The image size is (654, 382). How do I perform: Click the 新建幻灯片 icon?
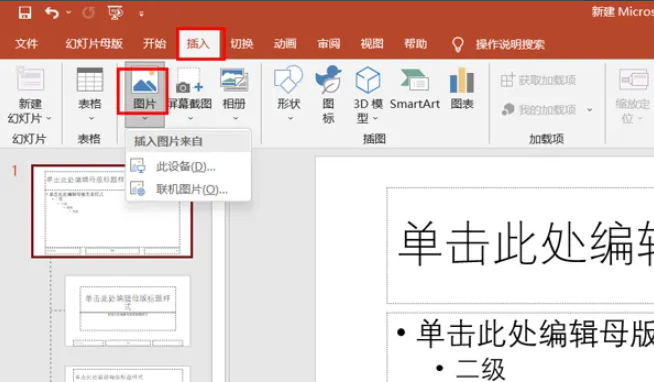click(x=30, y=80)
